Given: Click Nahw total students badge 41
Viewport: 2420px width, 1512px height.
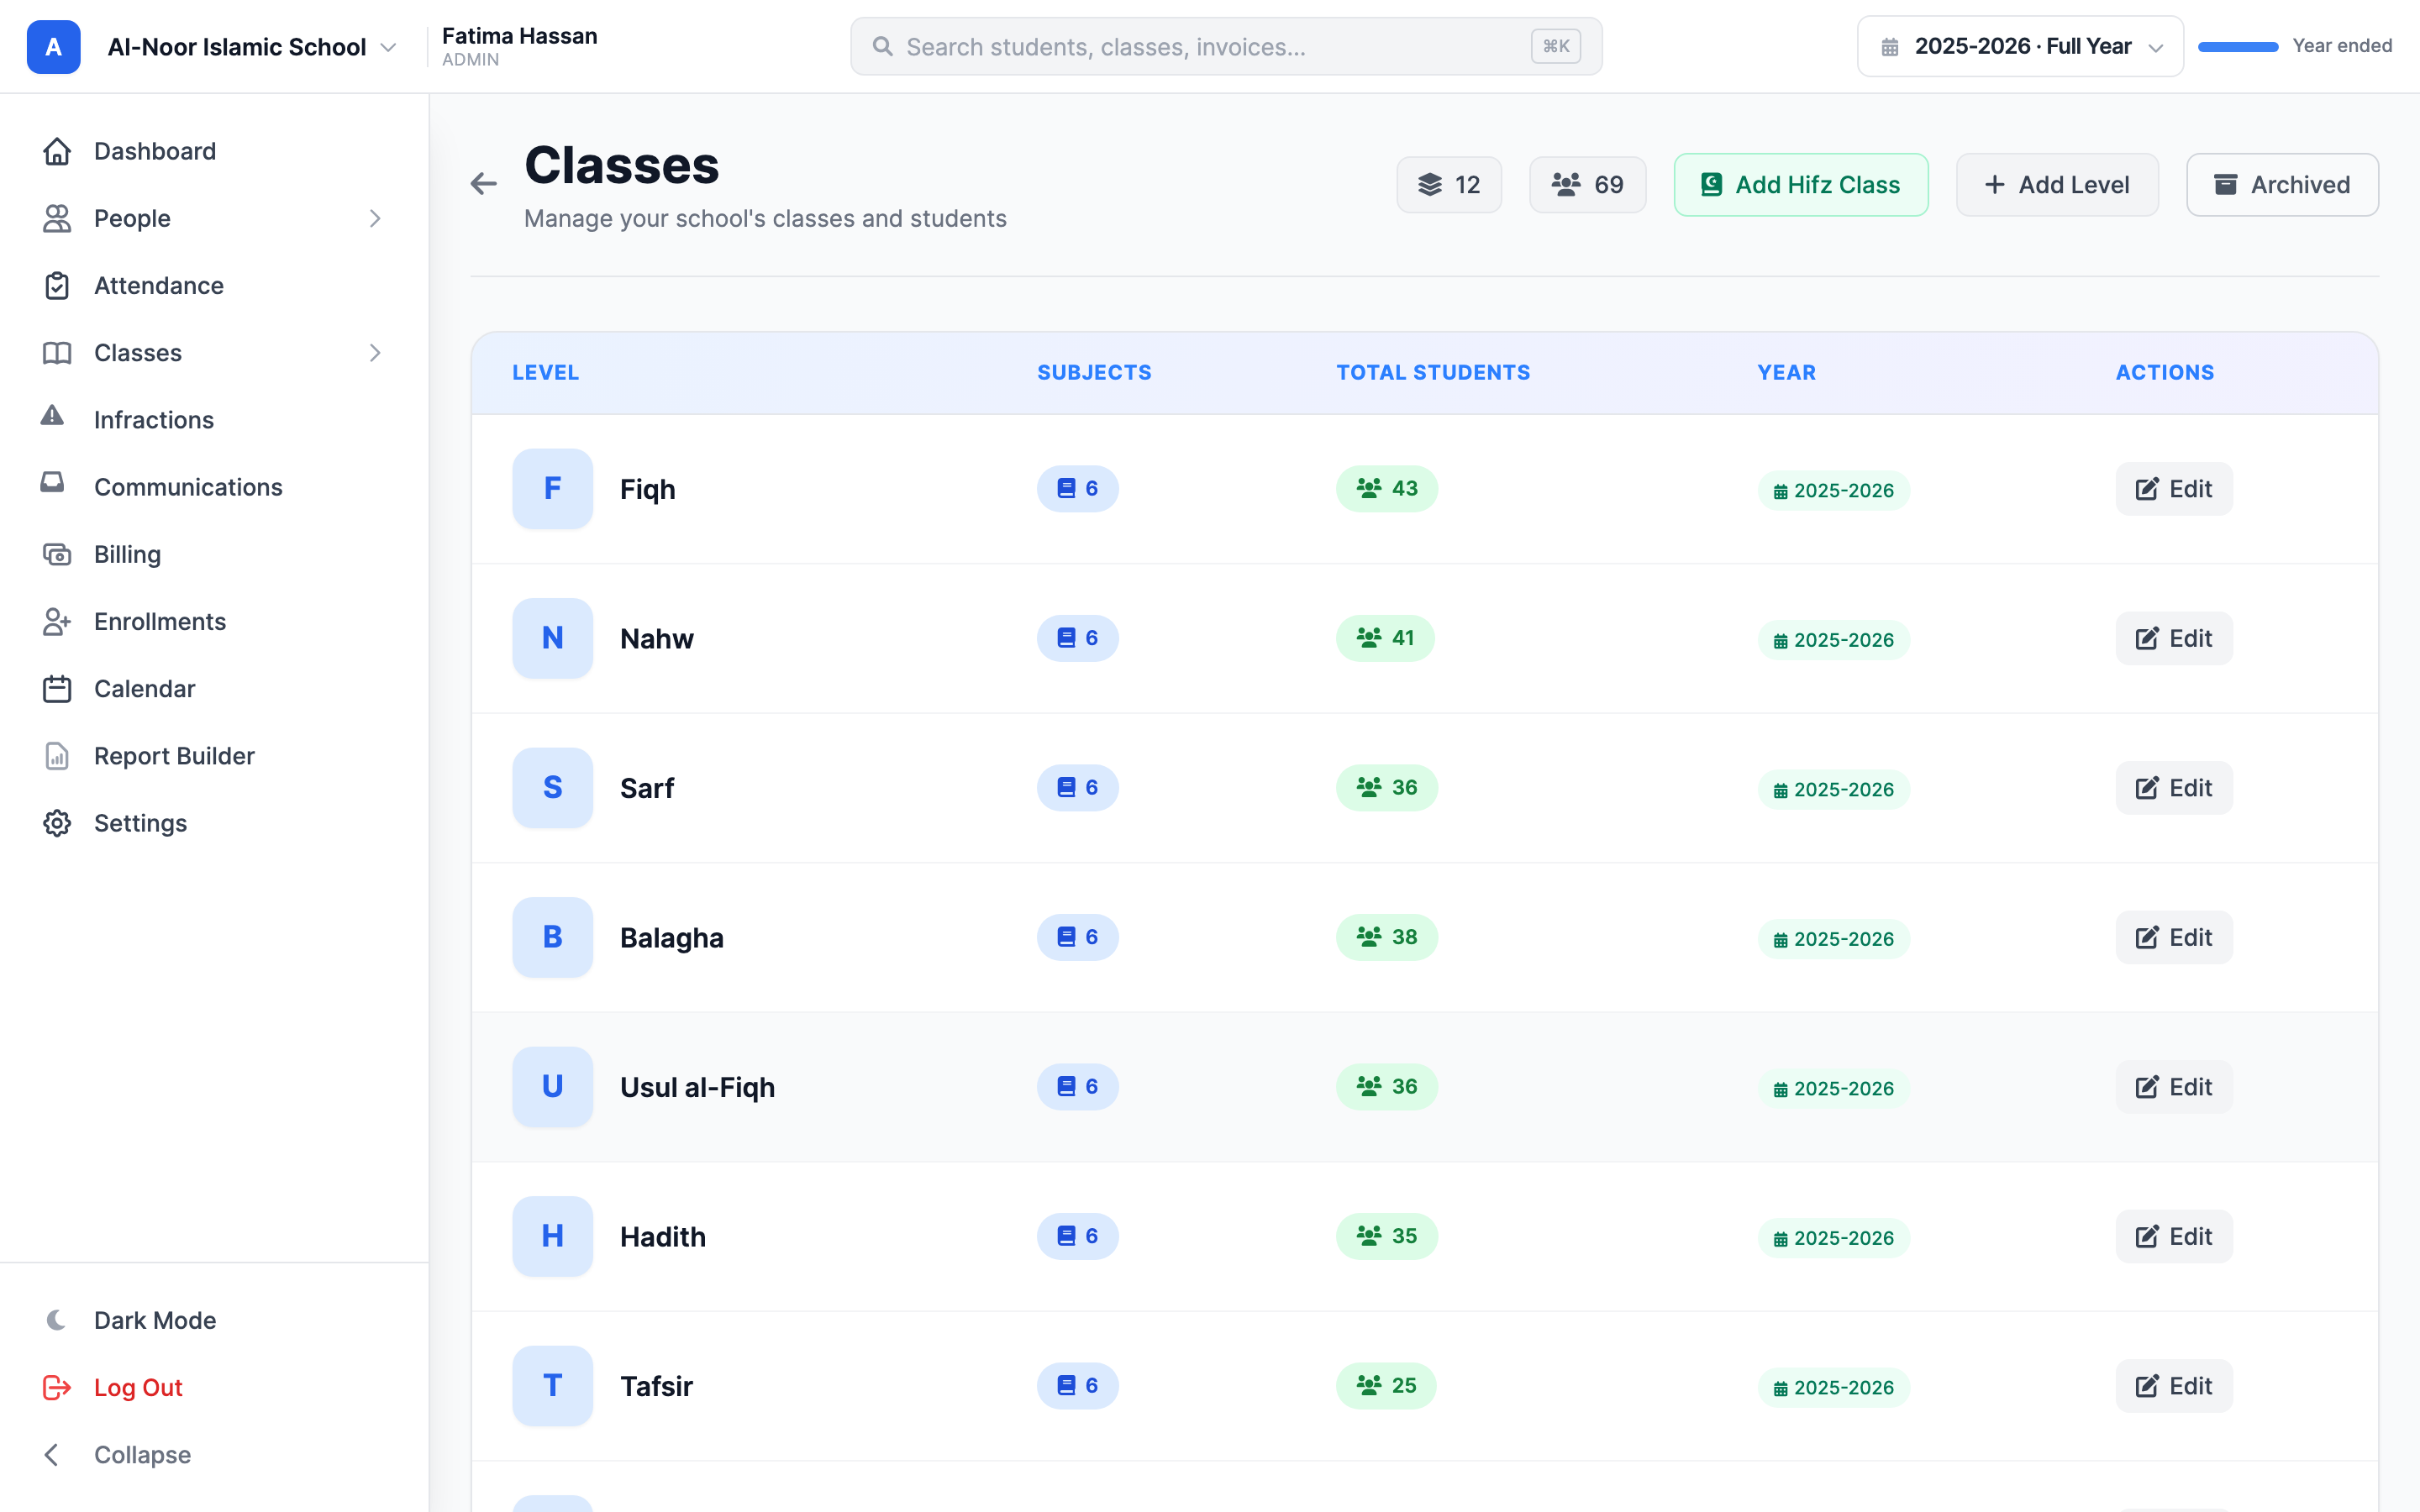Looking at the screenshot, I should 1385,638.
